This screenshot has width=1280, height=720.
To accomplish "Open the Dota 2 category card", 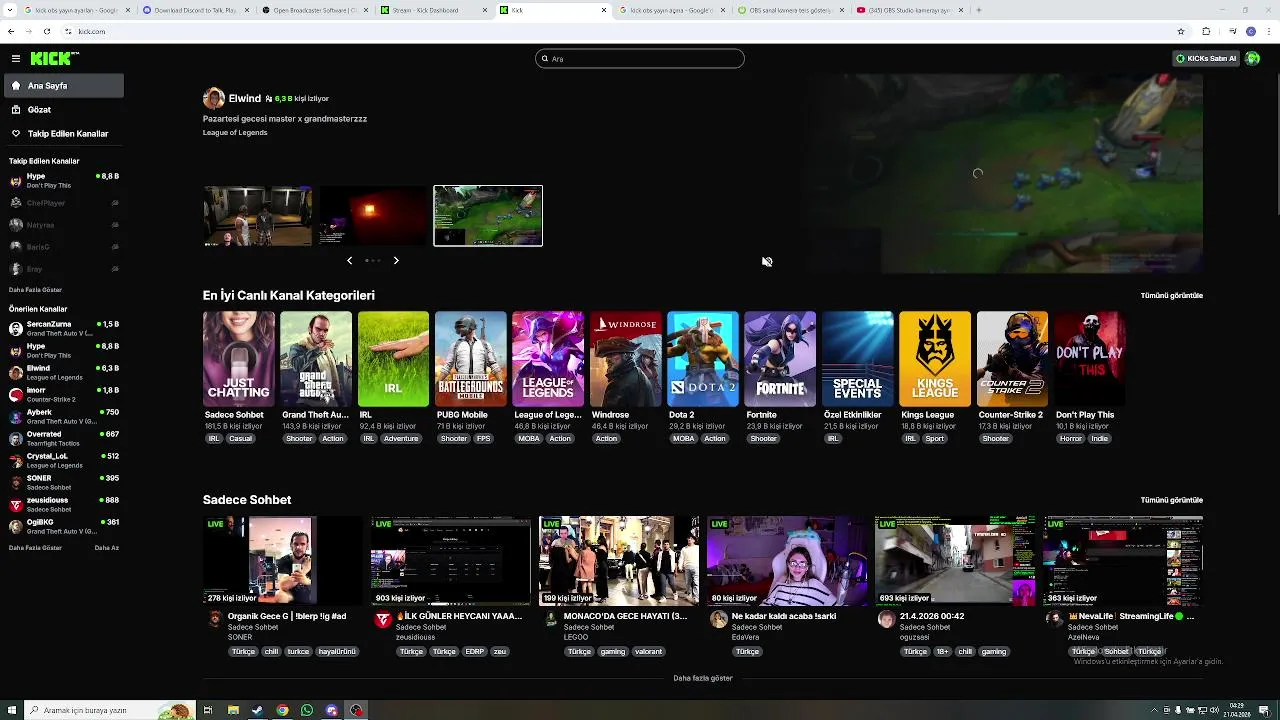I will coord(703,359).
